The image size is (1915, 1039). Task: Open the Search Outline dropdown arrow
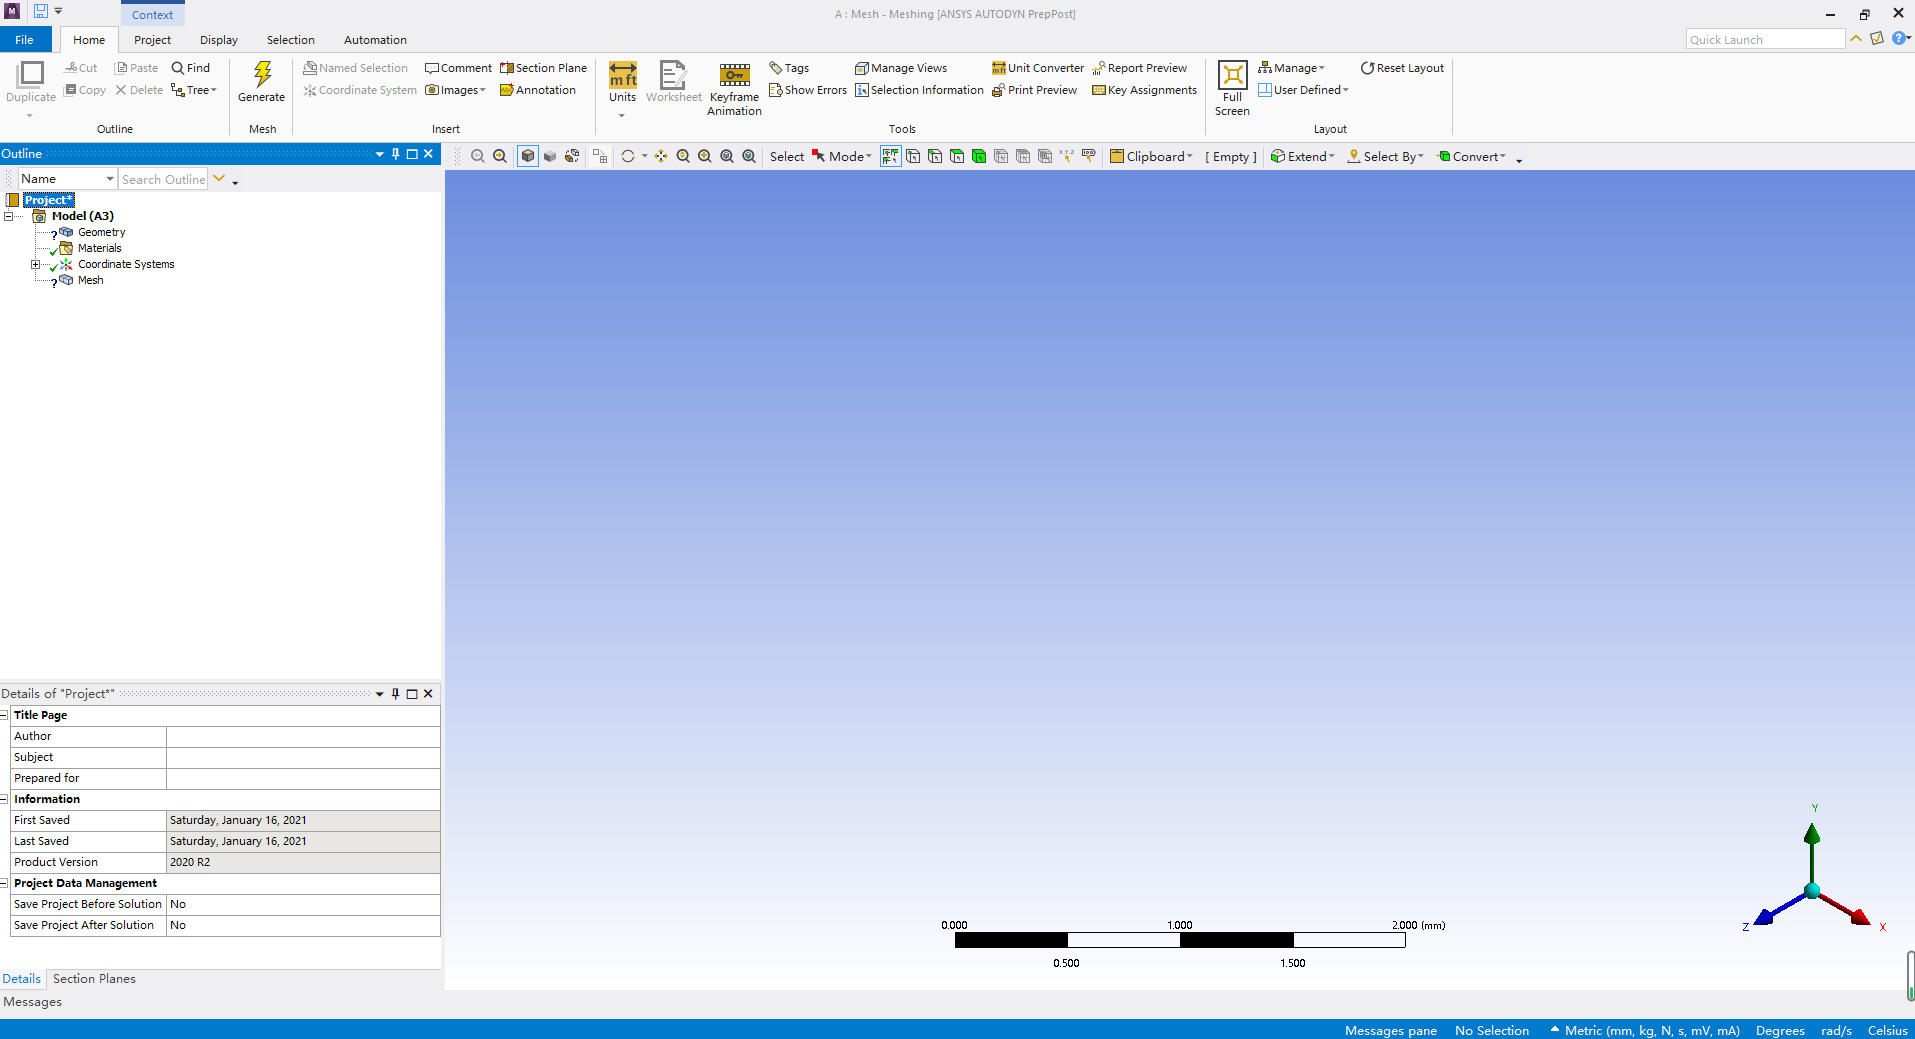point(218,178)
